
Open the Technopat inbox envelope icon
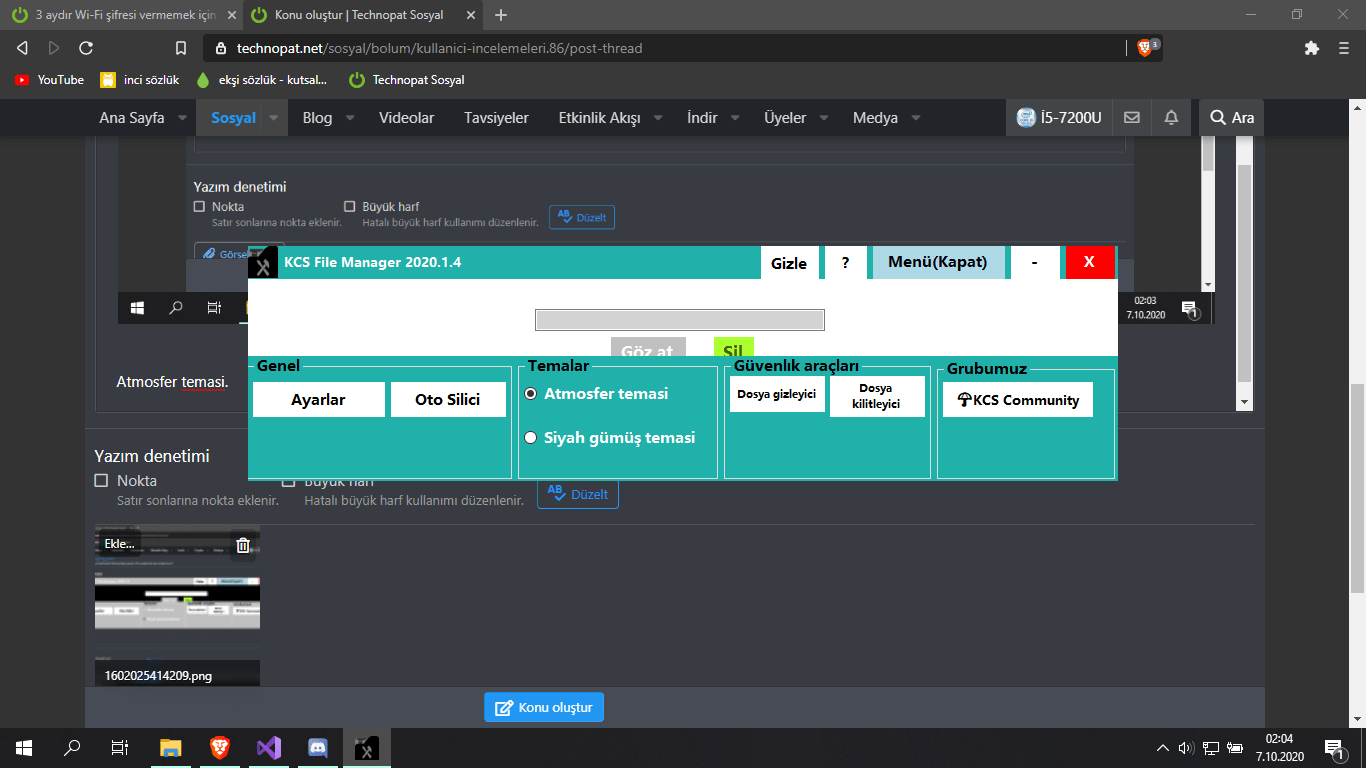[x=1132, y=118]
